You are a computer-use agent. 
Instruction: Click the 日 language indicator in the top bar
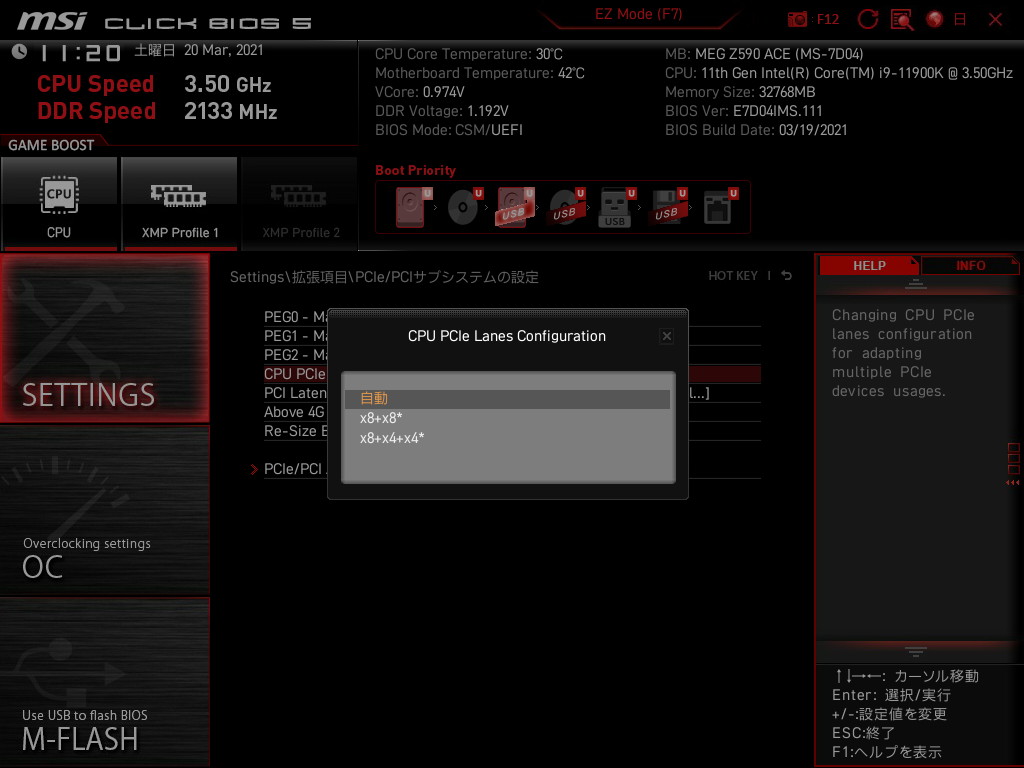pos(960,20)
